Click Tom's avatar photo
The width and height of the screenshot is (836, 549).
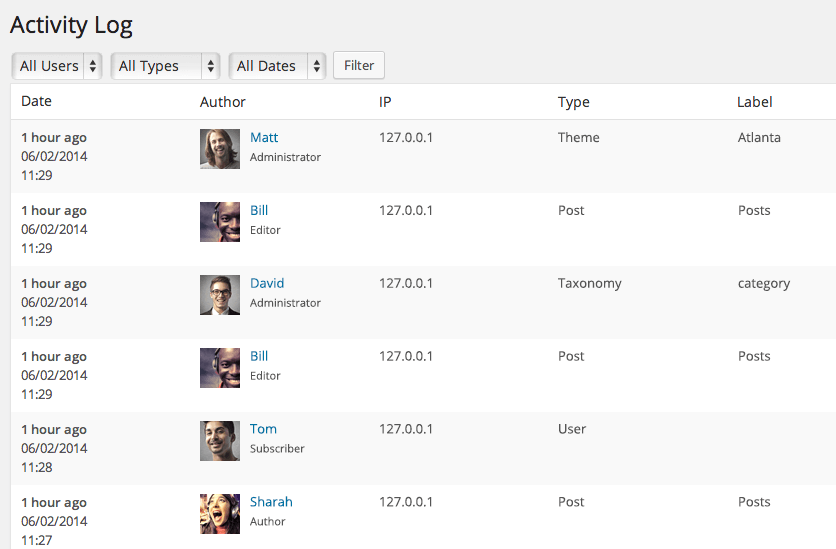220,441
